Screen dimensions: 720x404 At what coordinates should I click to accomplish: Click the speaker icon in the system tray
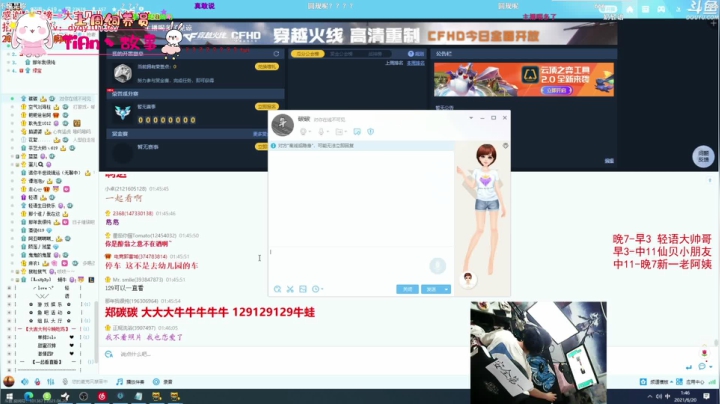coord(659,397)
